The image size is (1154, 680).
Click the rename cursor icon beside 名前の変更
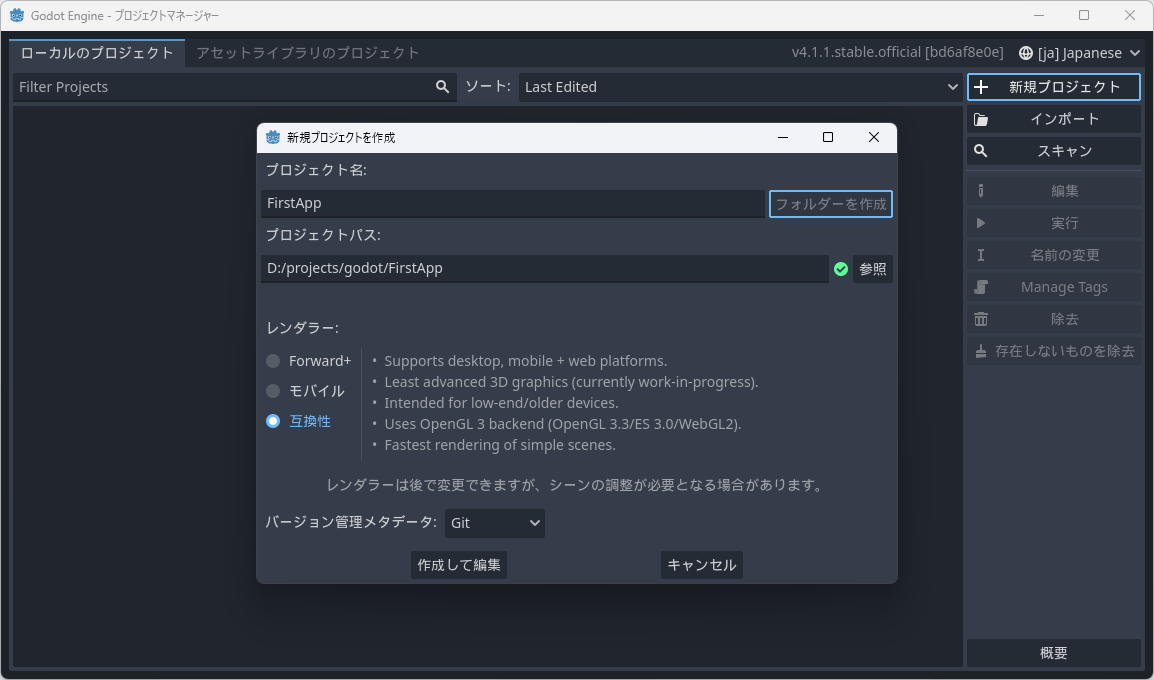(980, 255)
